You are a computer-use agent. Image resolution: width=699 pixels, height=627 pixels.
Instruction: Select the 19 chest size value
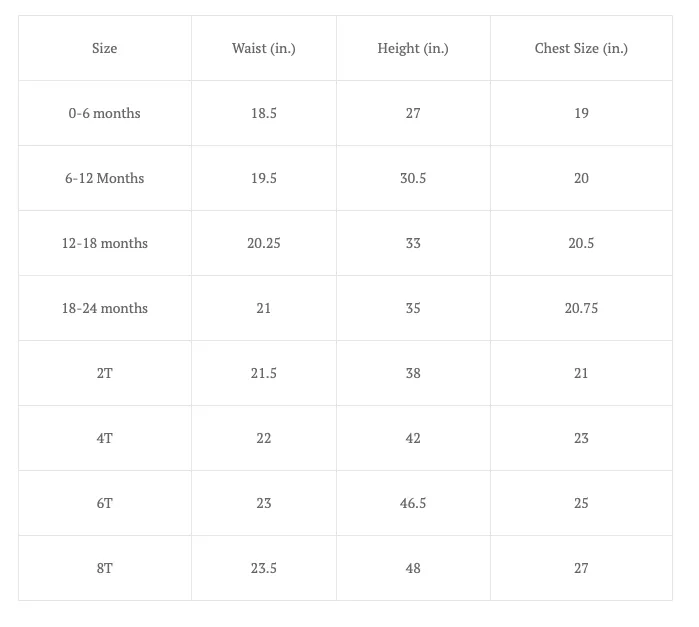click(x=581, y=113)
